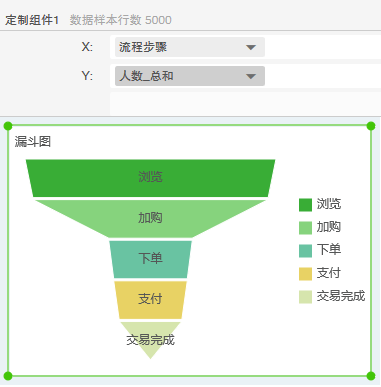Click the arrow of the 人数_总和 dropdown

pos(251,76)
